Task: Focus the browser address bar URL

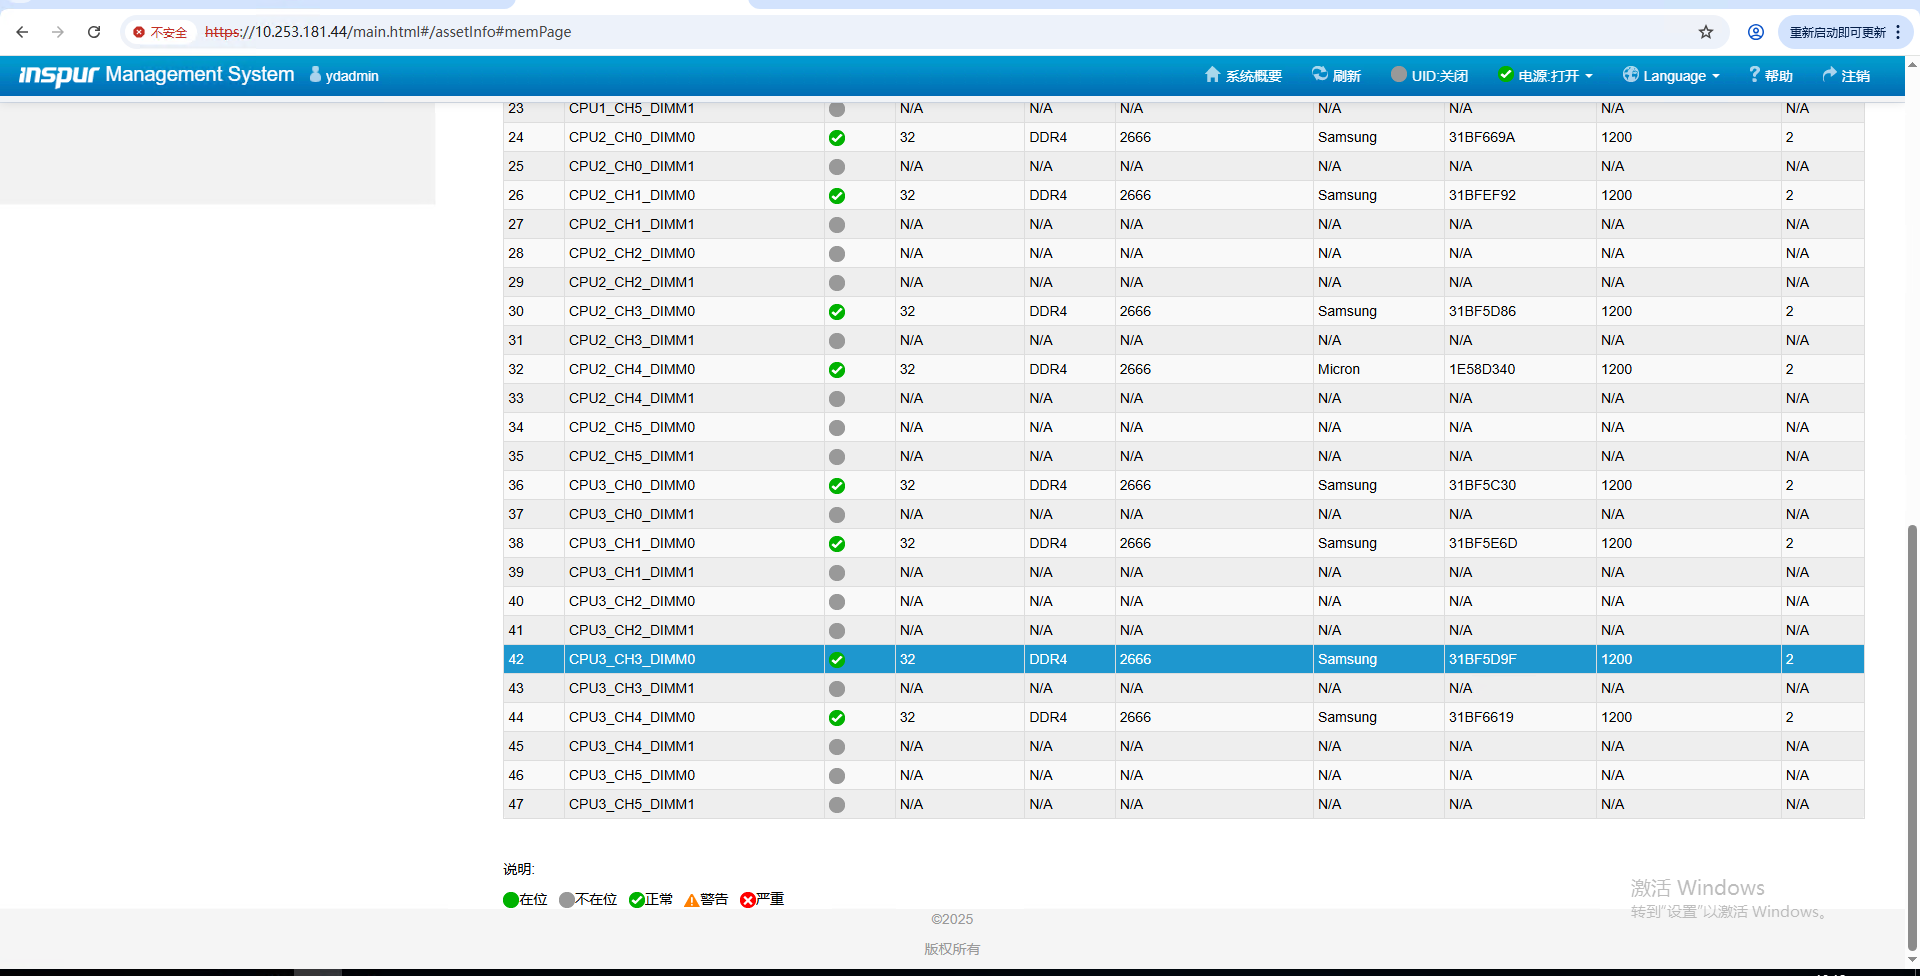Action: 388,32
